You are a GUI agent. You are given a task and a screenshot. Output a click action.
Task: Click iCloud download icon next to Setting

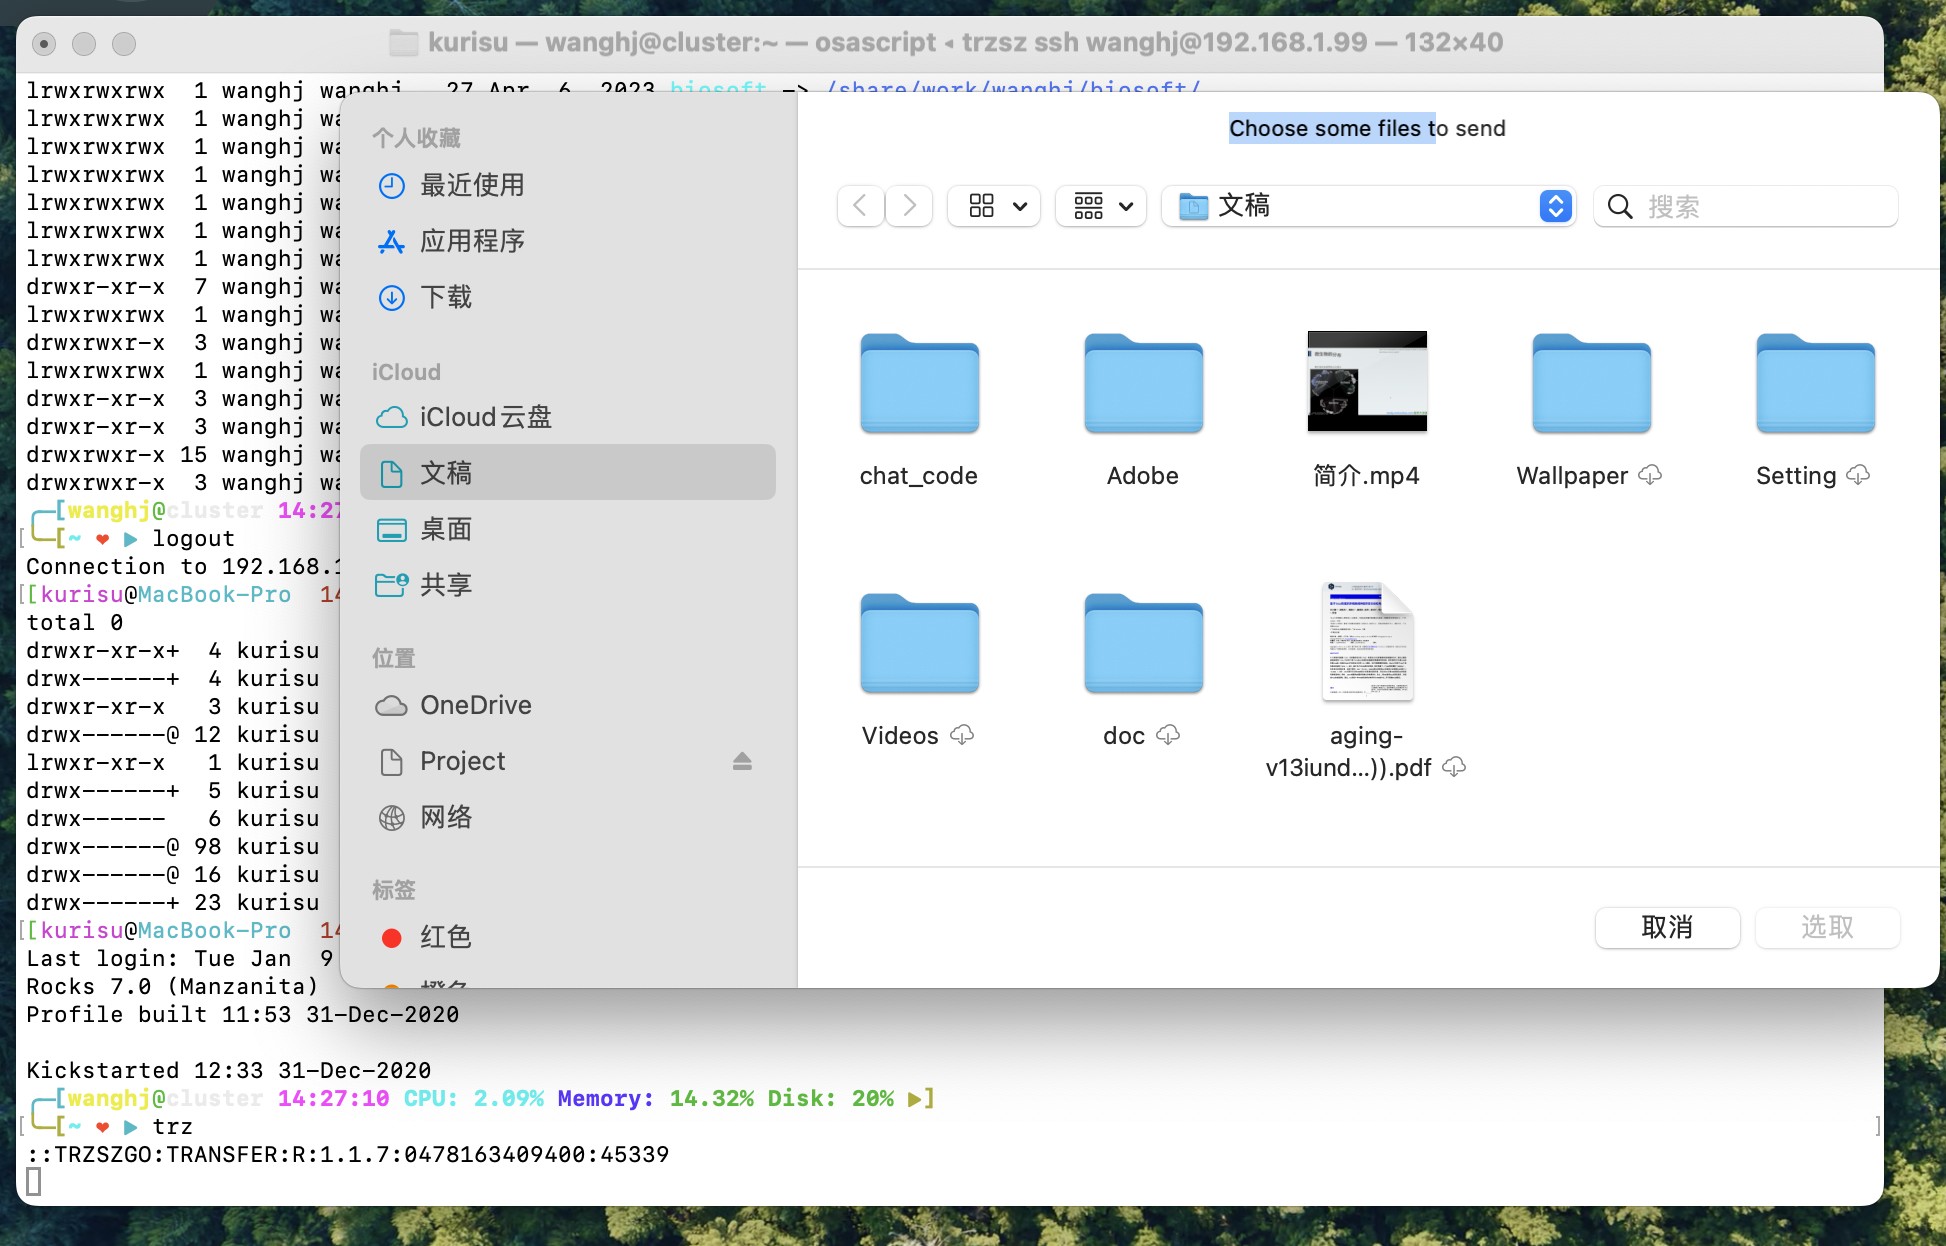pos(1858,475)
